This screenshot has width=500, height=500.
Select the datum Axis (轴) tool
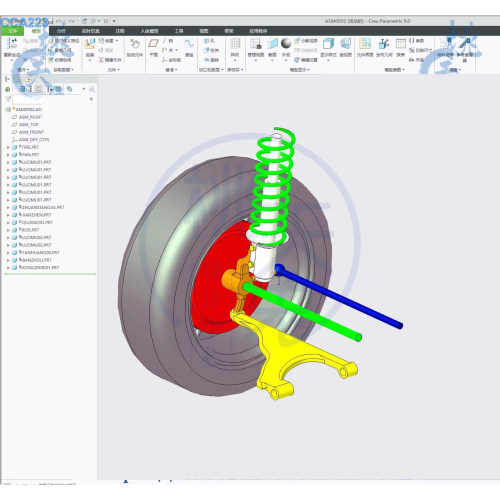[x=168, y=41]
